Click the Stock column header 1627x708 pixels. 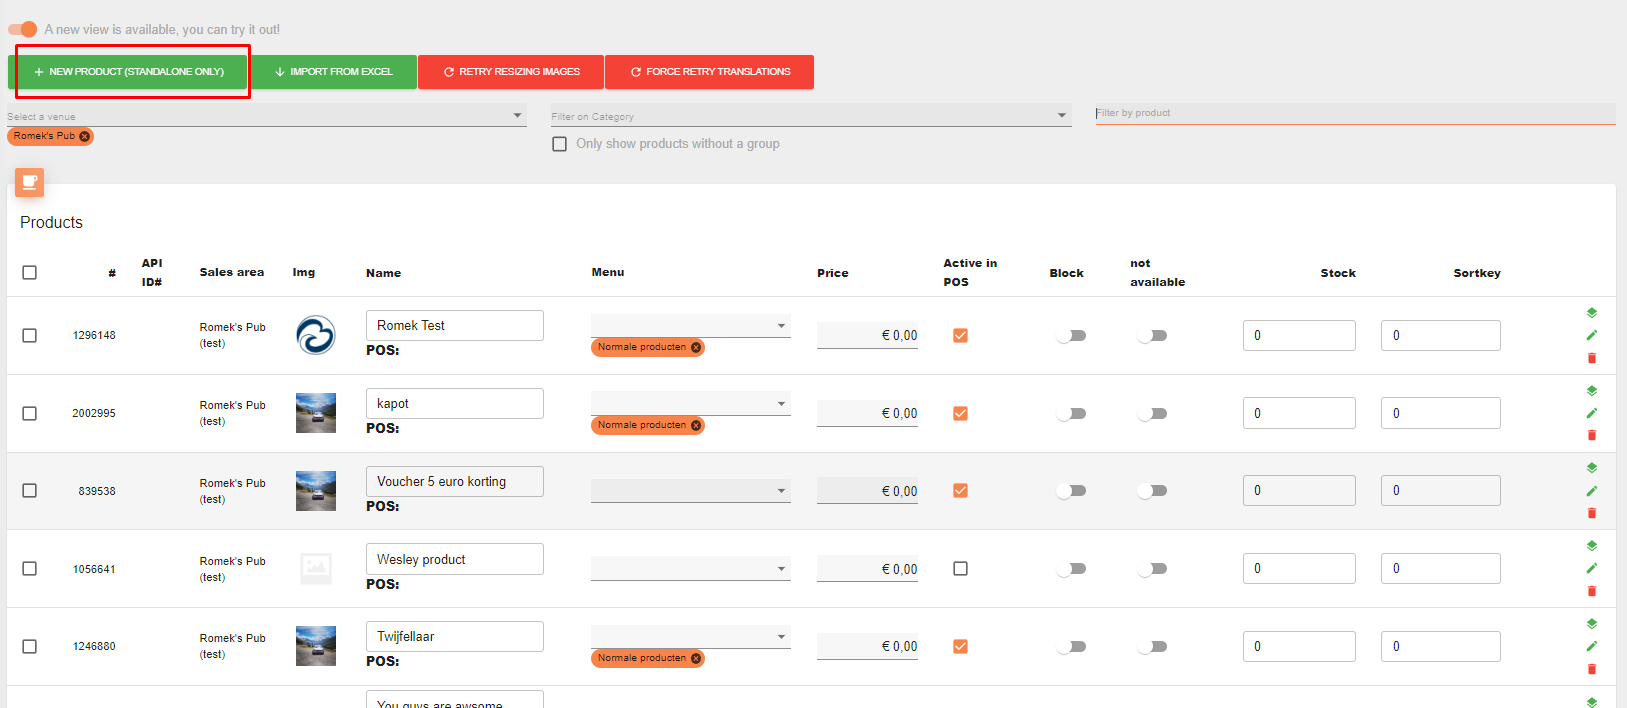1338,273
